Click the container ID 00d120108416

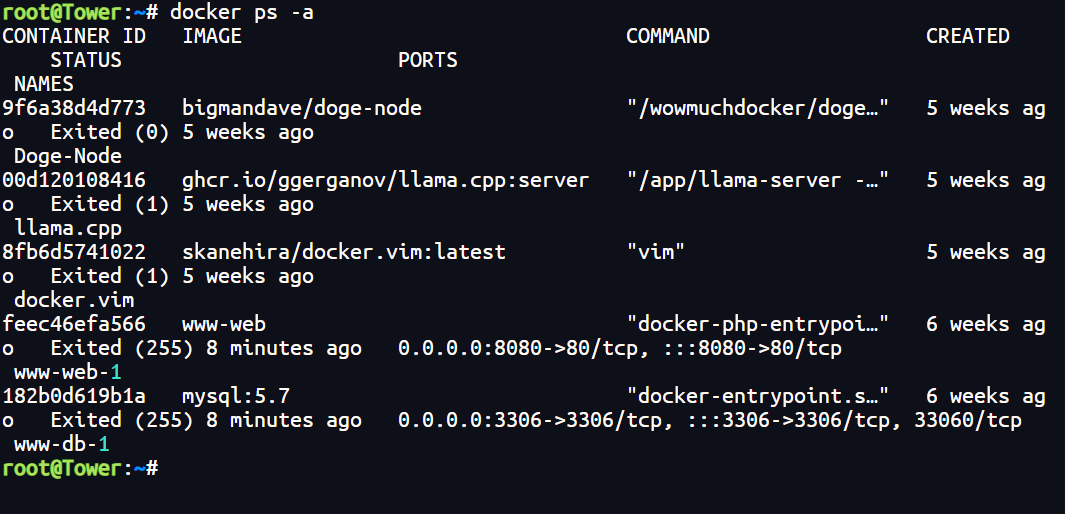[74, 181]
